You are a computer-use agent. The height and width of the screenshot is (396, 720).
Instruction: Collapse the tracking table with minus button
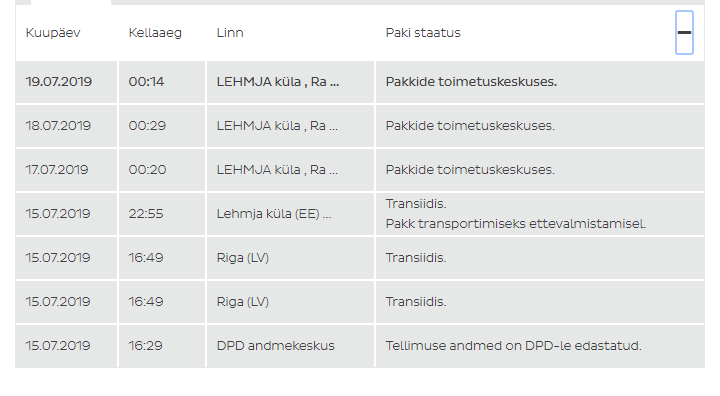[x=684, y=33]
